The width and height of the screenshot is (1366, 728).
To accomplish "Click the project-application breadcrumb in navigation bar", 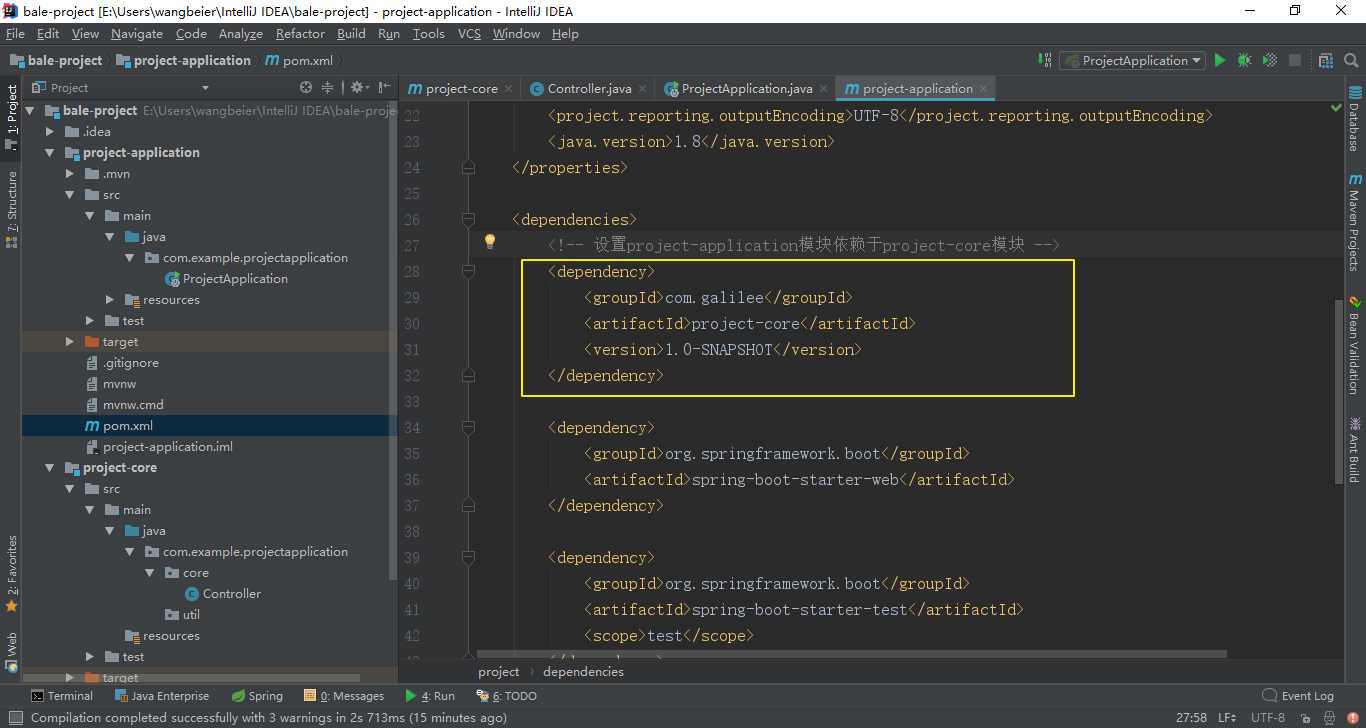I will pos(184,61).
